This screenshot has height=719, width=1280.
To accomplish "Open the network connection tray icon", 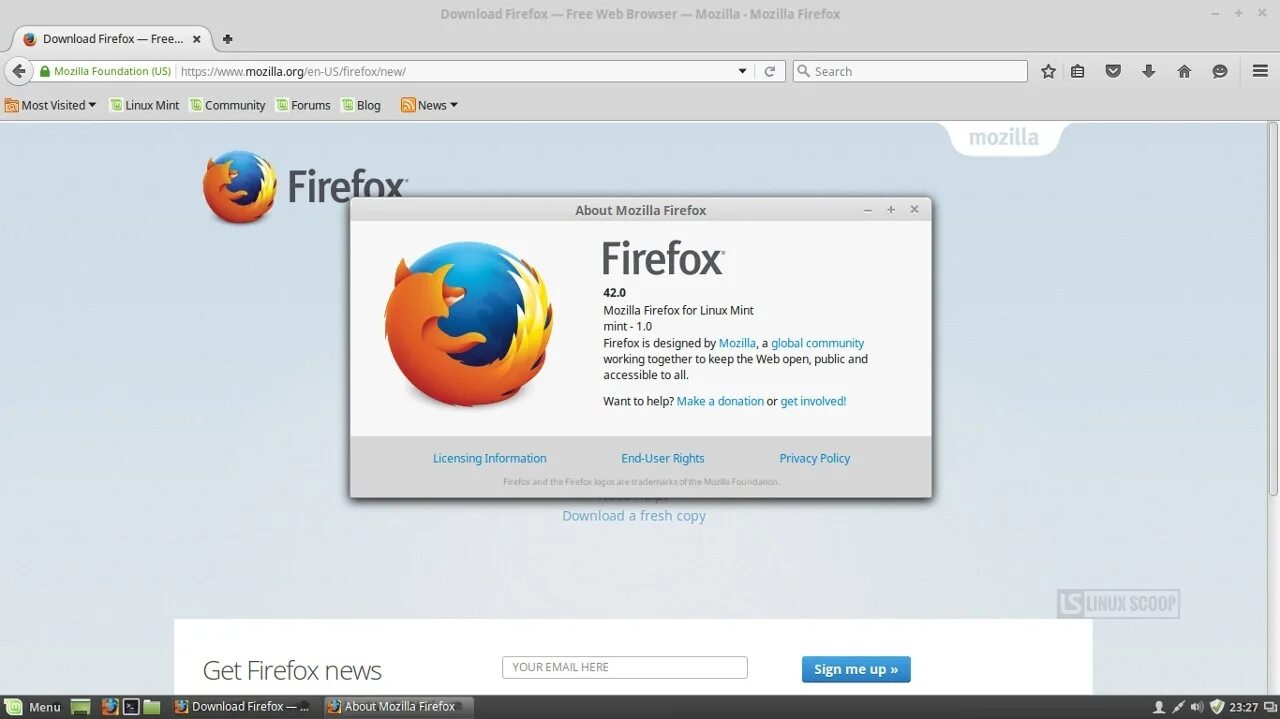I will click(1178, 707).
